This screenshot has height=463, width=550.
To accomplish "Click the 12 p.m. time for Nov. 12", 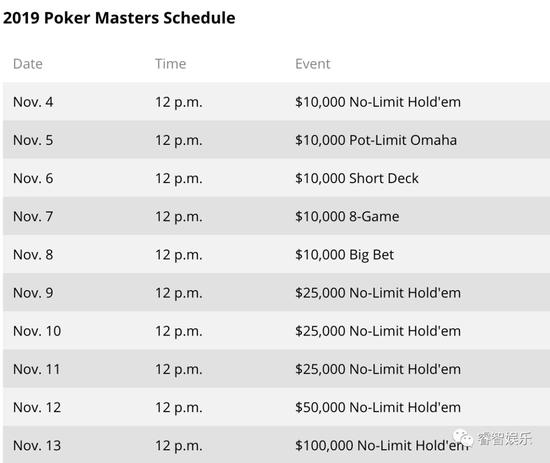I will 179,408.
